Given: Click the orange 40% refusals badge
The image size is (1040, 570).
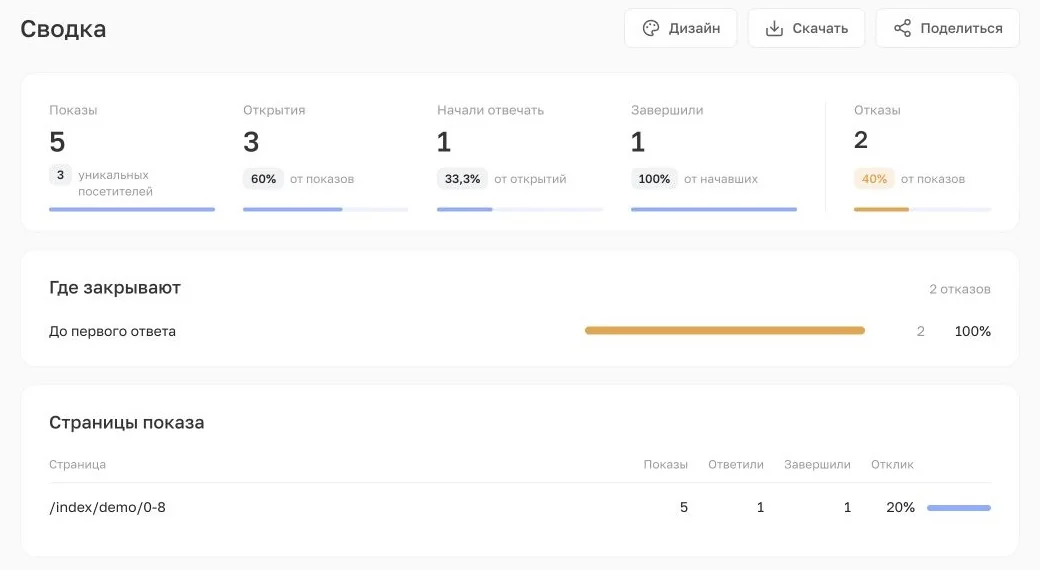Looking at the screenshot, I should [874, 179].
